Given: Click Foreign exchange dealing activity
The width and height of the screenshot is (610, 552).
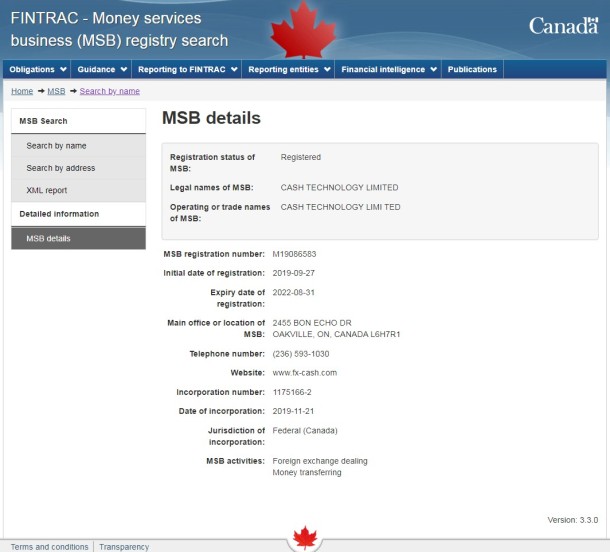Looking at the screenshot, I should 320,461.
